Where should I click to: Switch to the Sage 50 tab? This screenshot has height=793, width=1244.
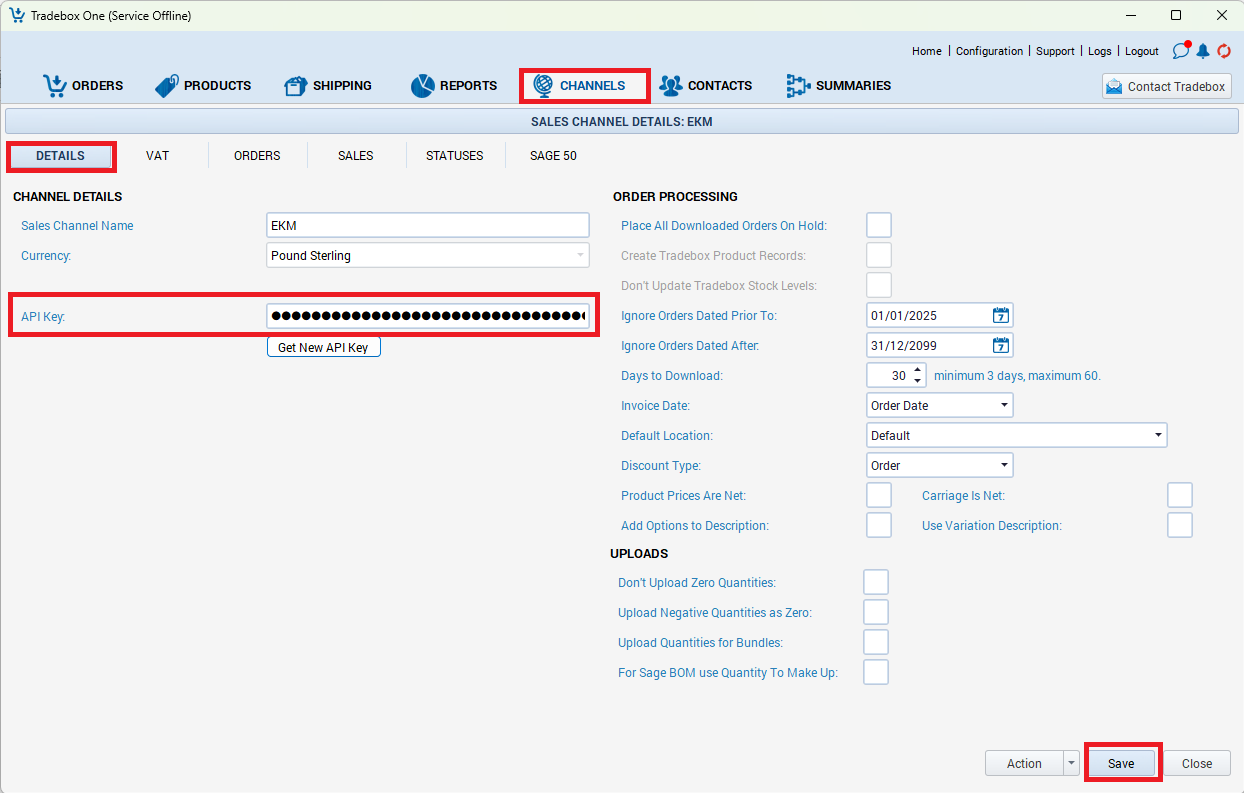click(553, 156)
